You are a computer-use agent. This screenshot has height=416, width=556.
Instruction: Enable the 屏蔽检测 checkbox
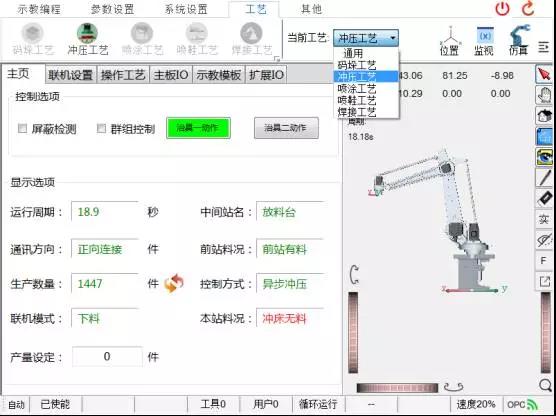22,128
